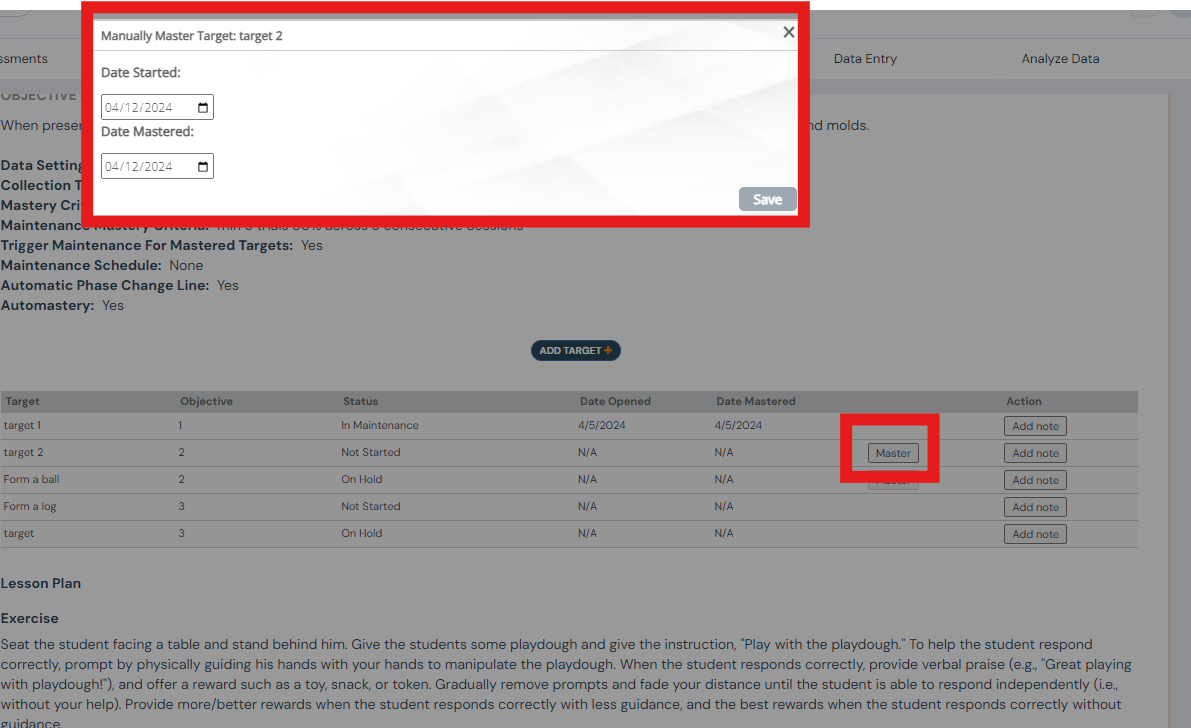Image resolution: width=1191 pixels, height=728 pixels.
Task: Add note to target 2 row
Action: [x=1035, y=453]
